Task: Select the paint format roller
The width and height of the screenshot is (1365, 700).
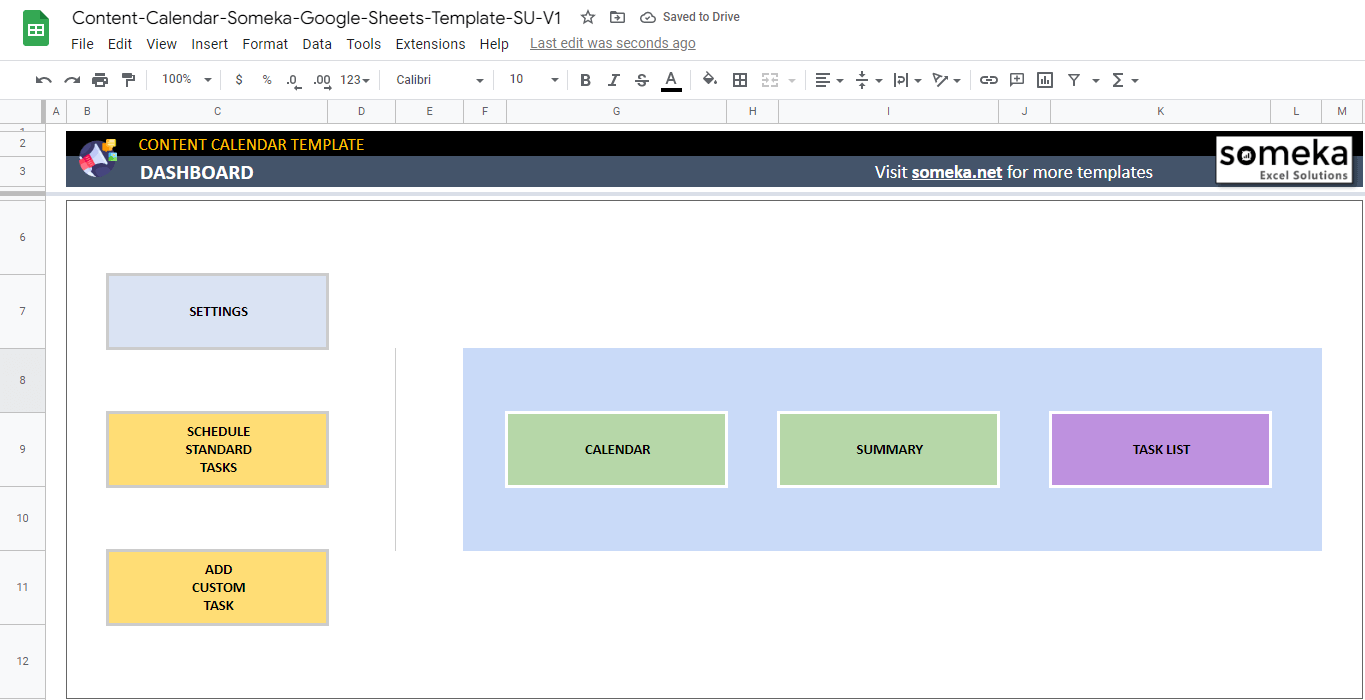Action: pyautogui.click(x=128, y=80)
